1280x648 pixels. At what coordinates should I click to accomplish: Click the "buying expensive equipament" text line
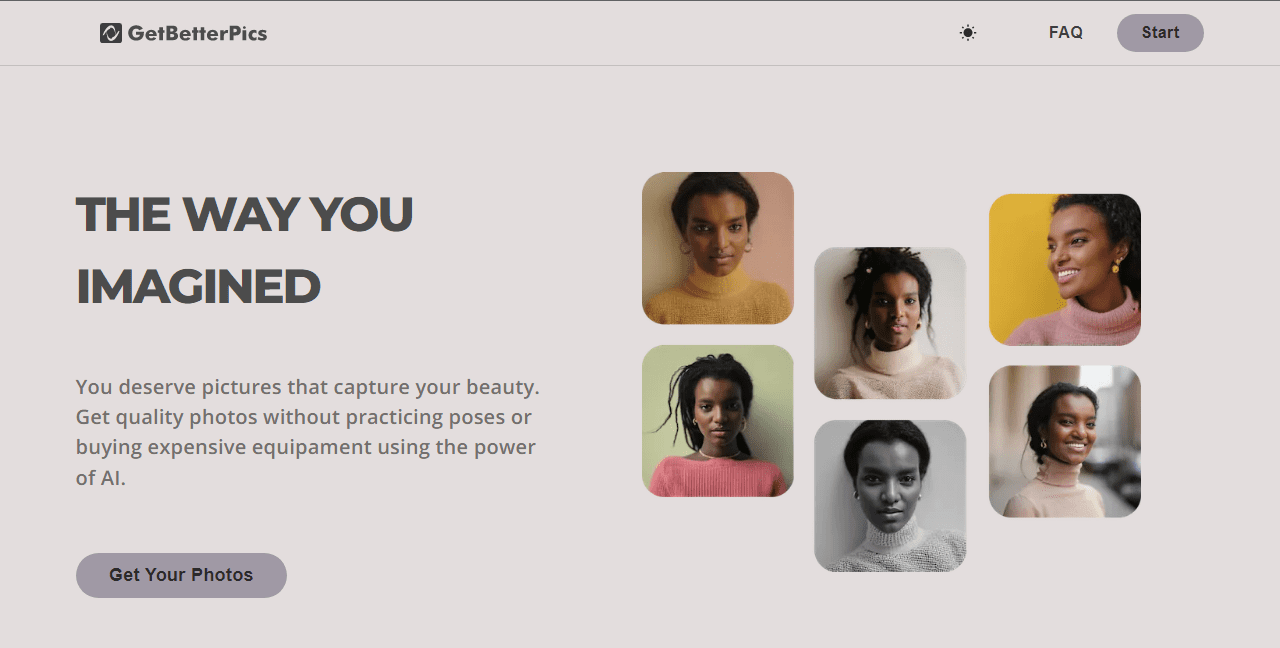pos(306,447)
